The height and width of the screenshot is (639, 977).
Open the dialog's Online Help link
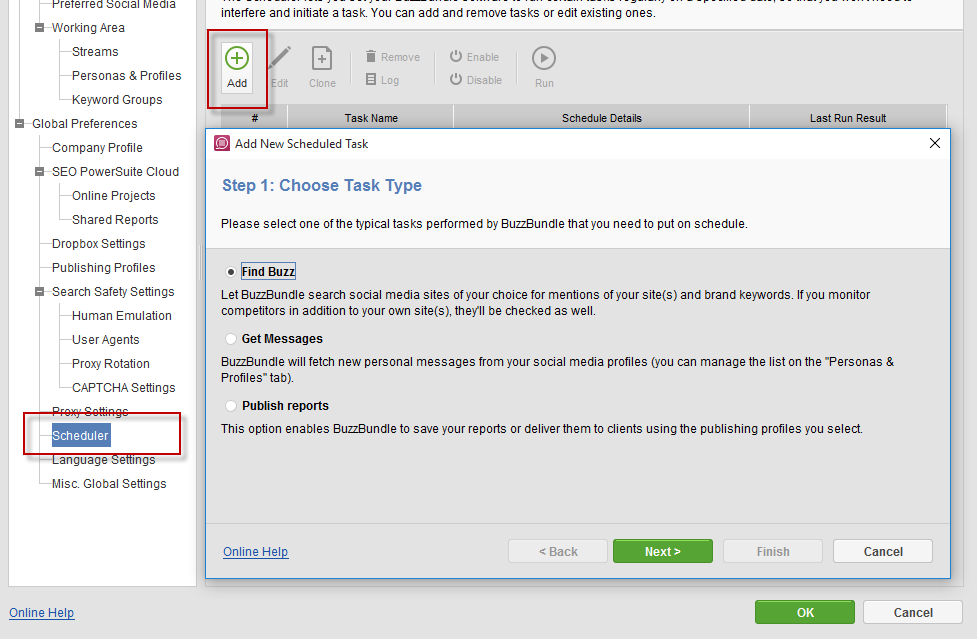(x=255, y=552)
